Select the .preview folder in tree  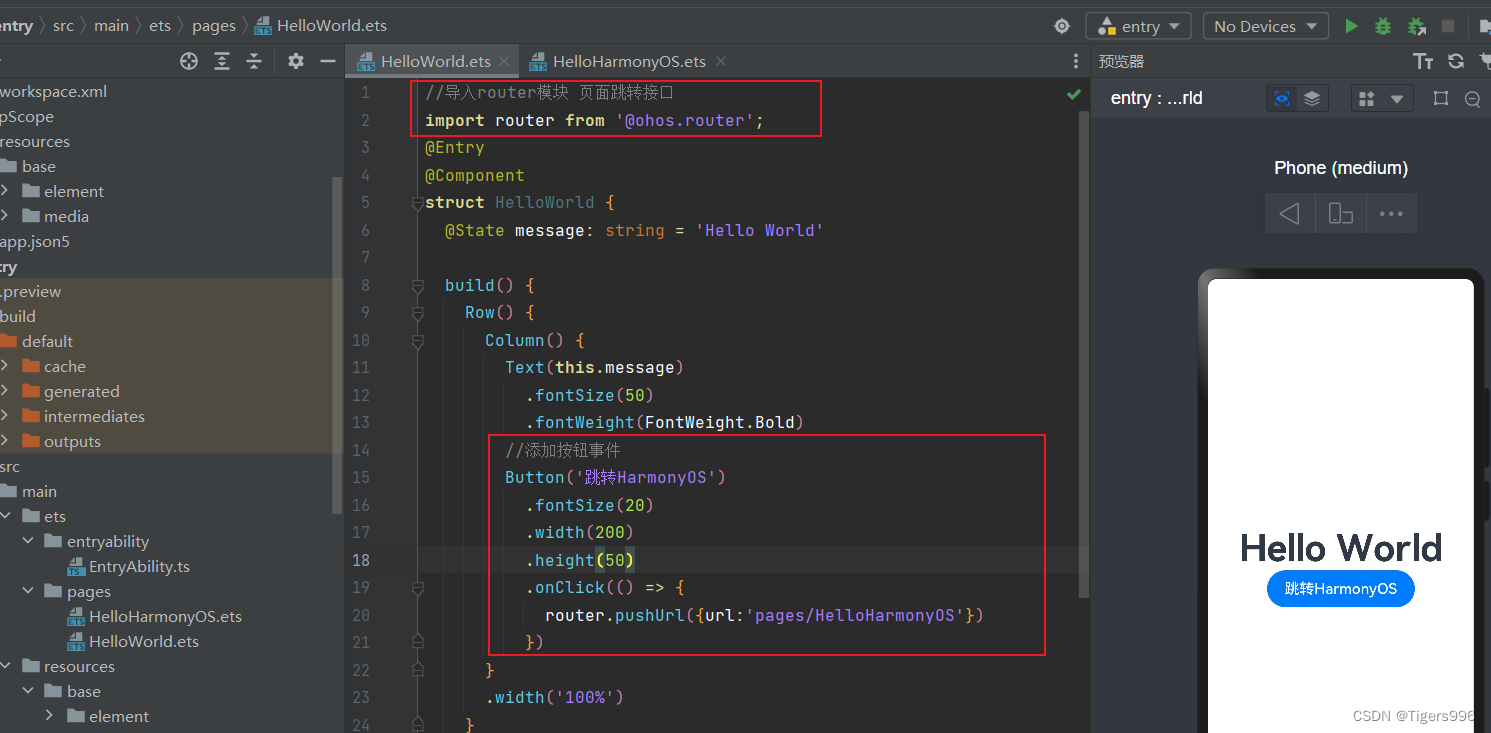31,291
